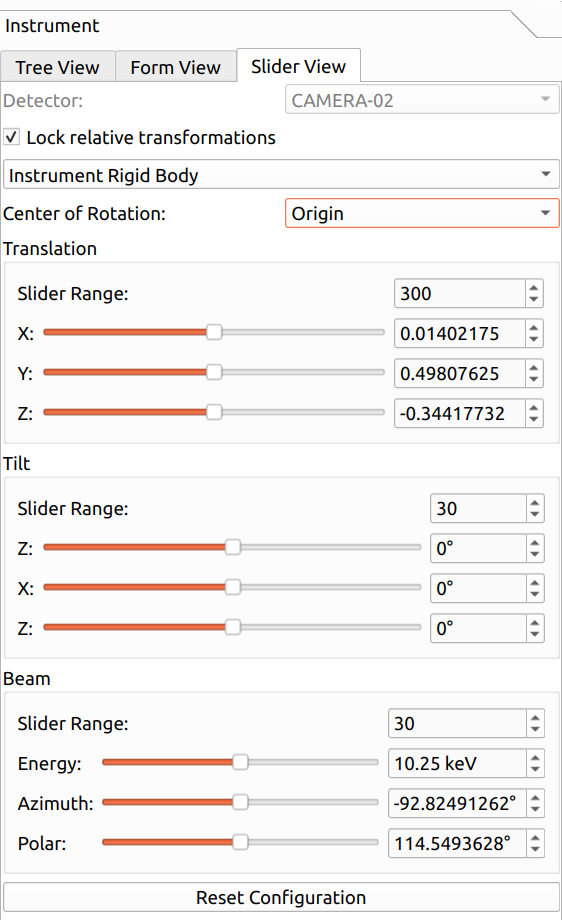The height and width of the screenshot is (920, 562).
Task: Increase the Translation Slider Range value
Action: point(533,288)
